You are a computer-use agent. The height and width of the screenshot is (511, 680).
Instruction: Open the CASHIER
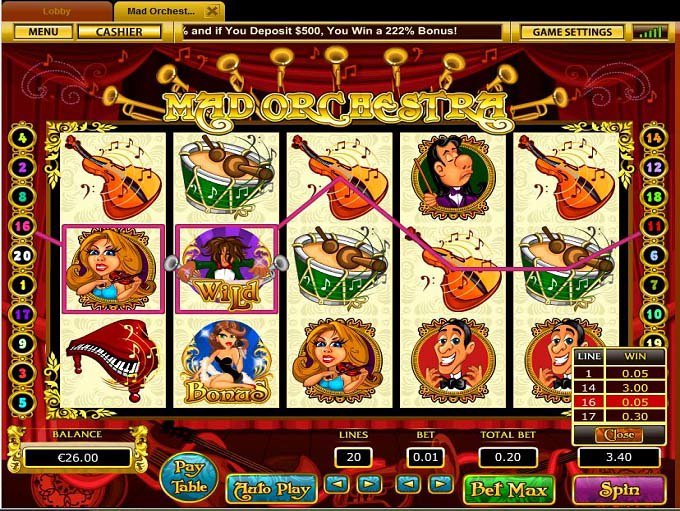pos(119,32)
